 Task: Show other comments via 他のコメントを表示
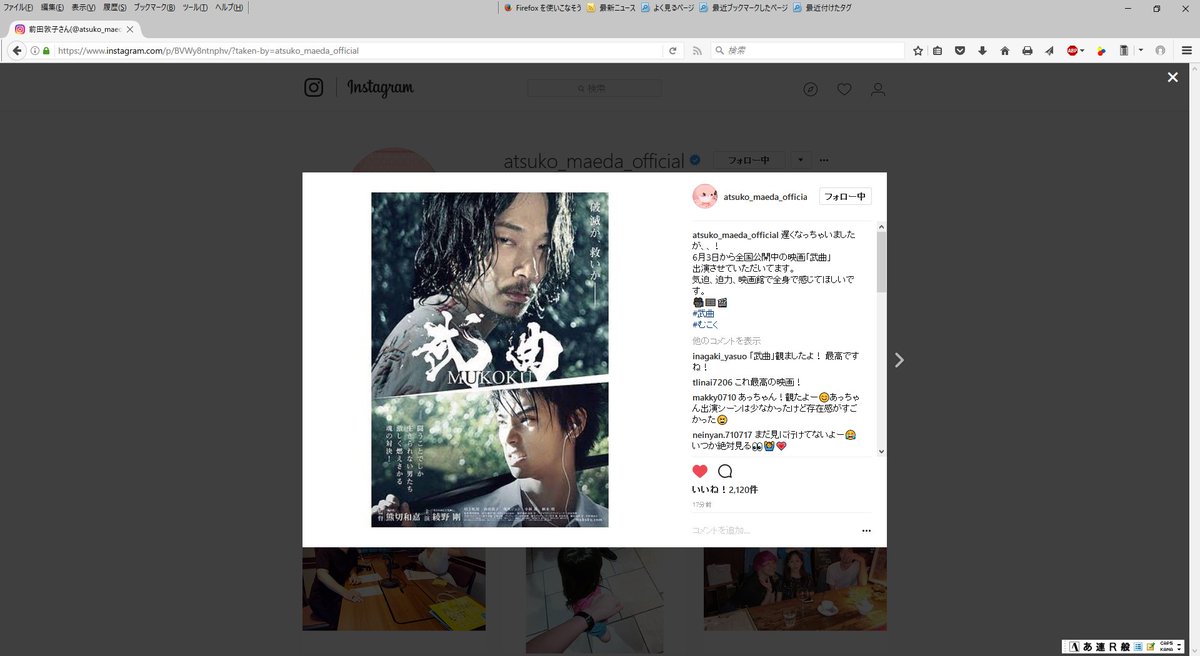[x=726, y=341]
